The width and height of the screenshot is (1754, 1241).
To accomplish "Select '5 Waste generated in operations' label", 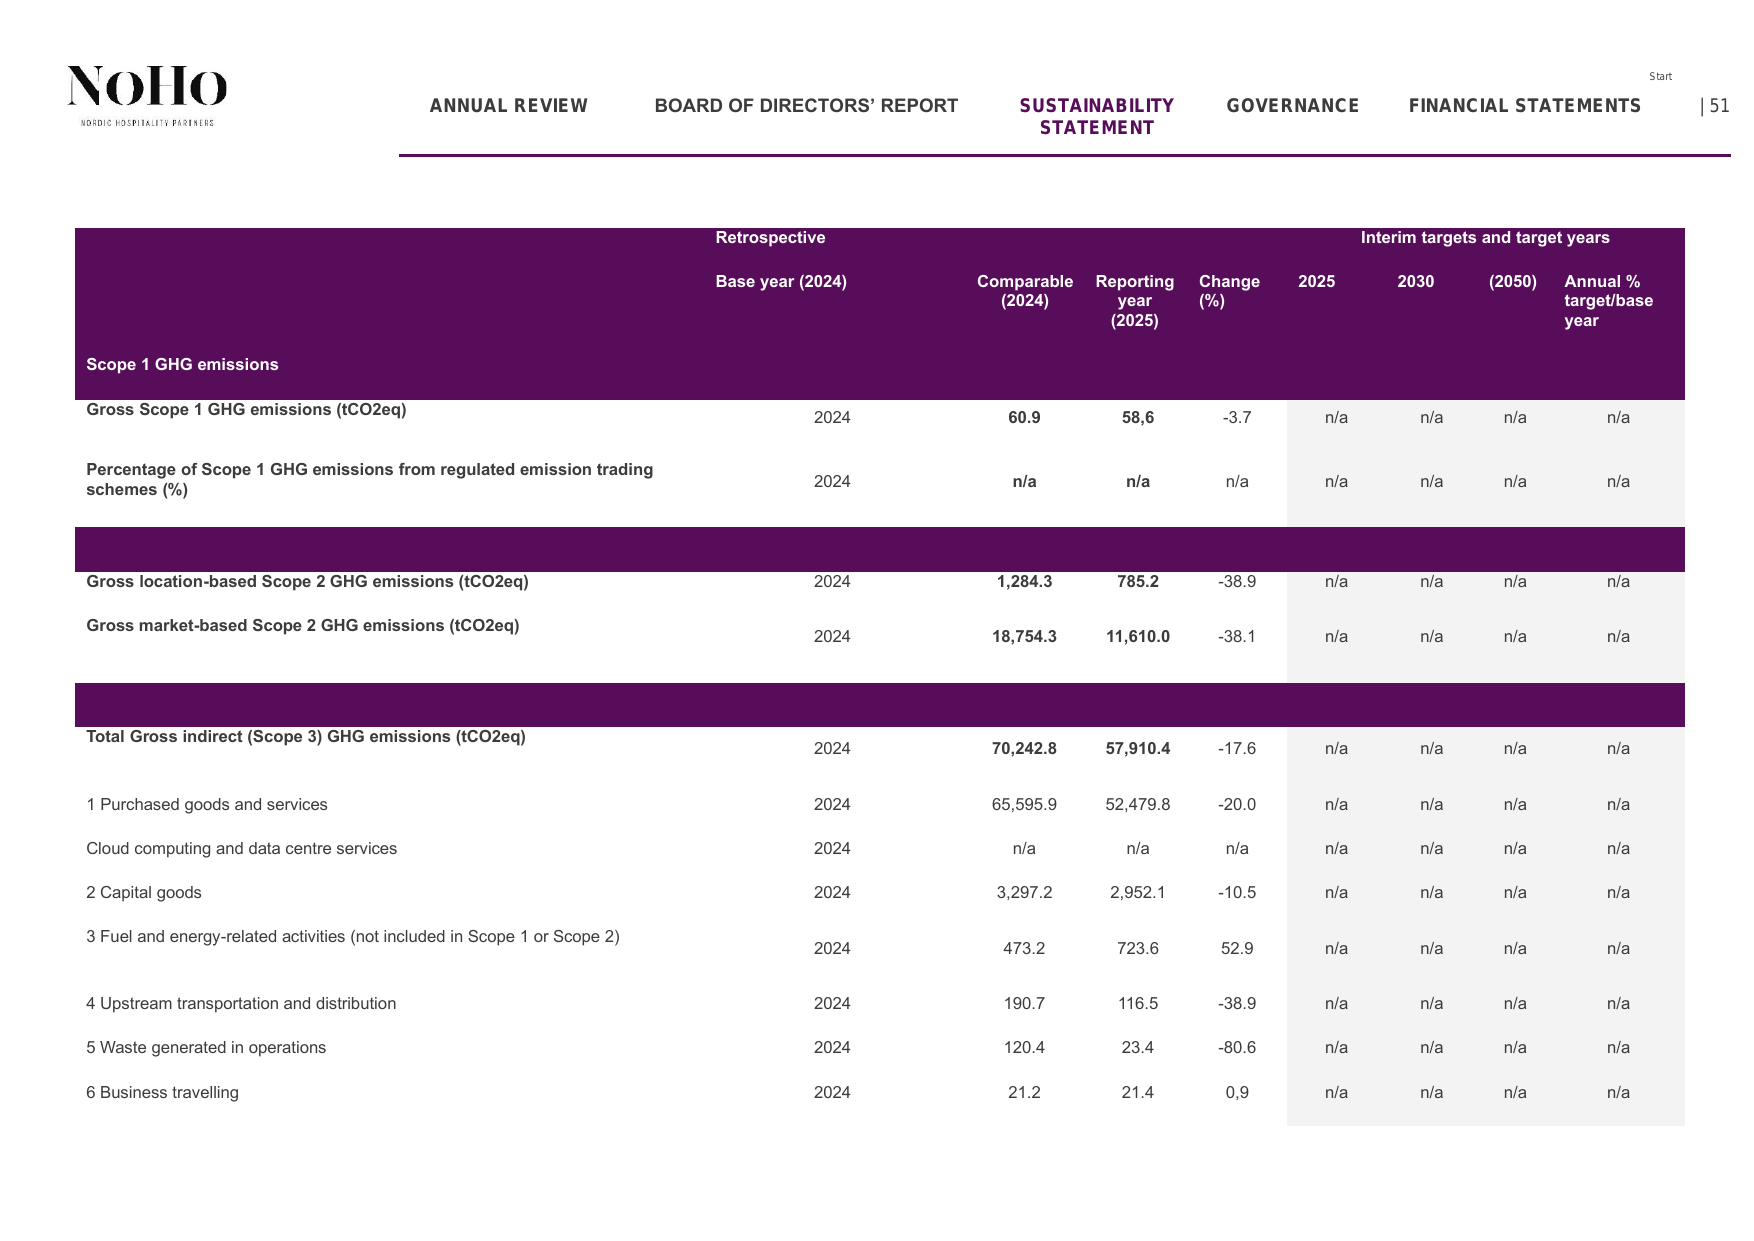I will pyautogui.click(x=206, y=1048).
